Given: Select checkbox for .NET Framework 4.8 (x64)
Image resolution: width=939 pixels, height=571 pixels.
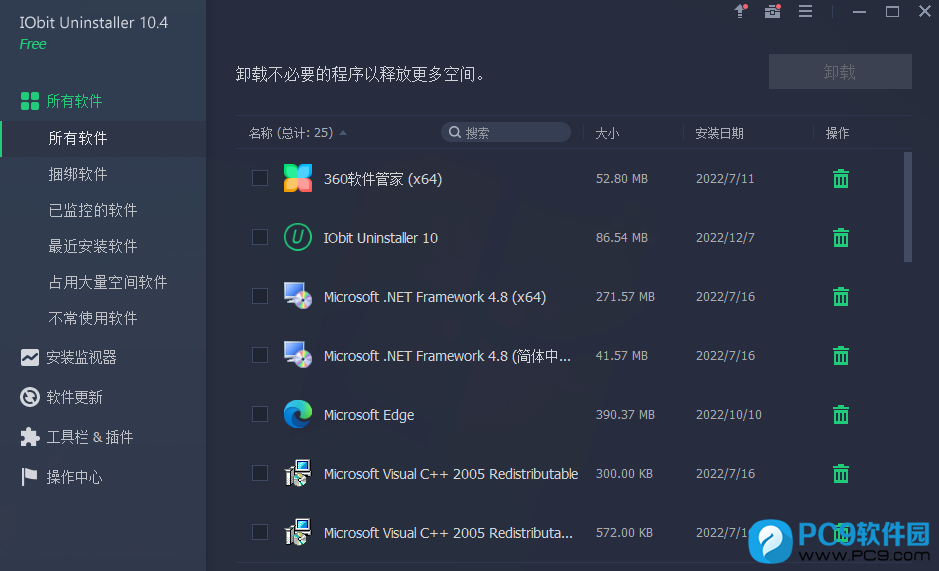Looking at the screenshot, I should [260, 296].
